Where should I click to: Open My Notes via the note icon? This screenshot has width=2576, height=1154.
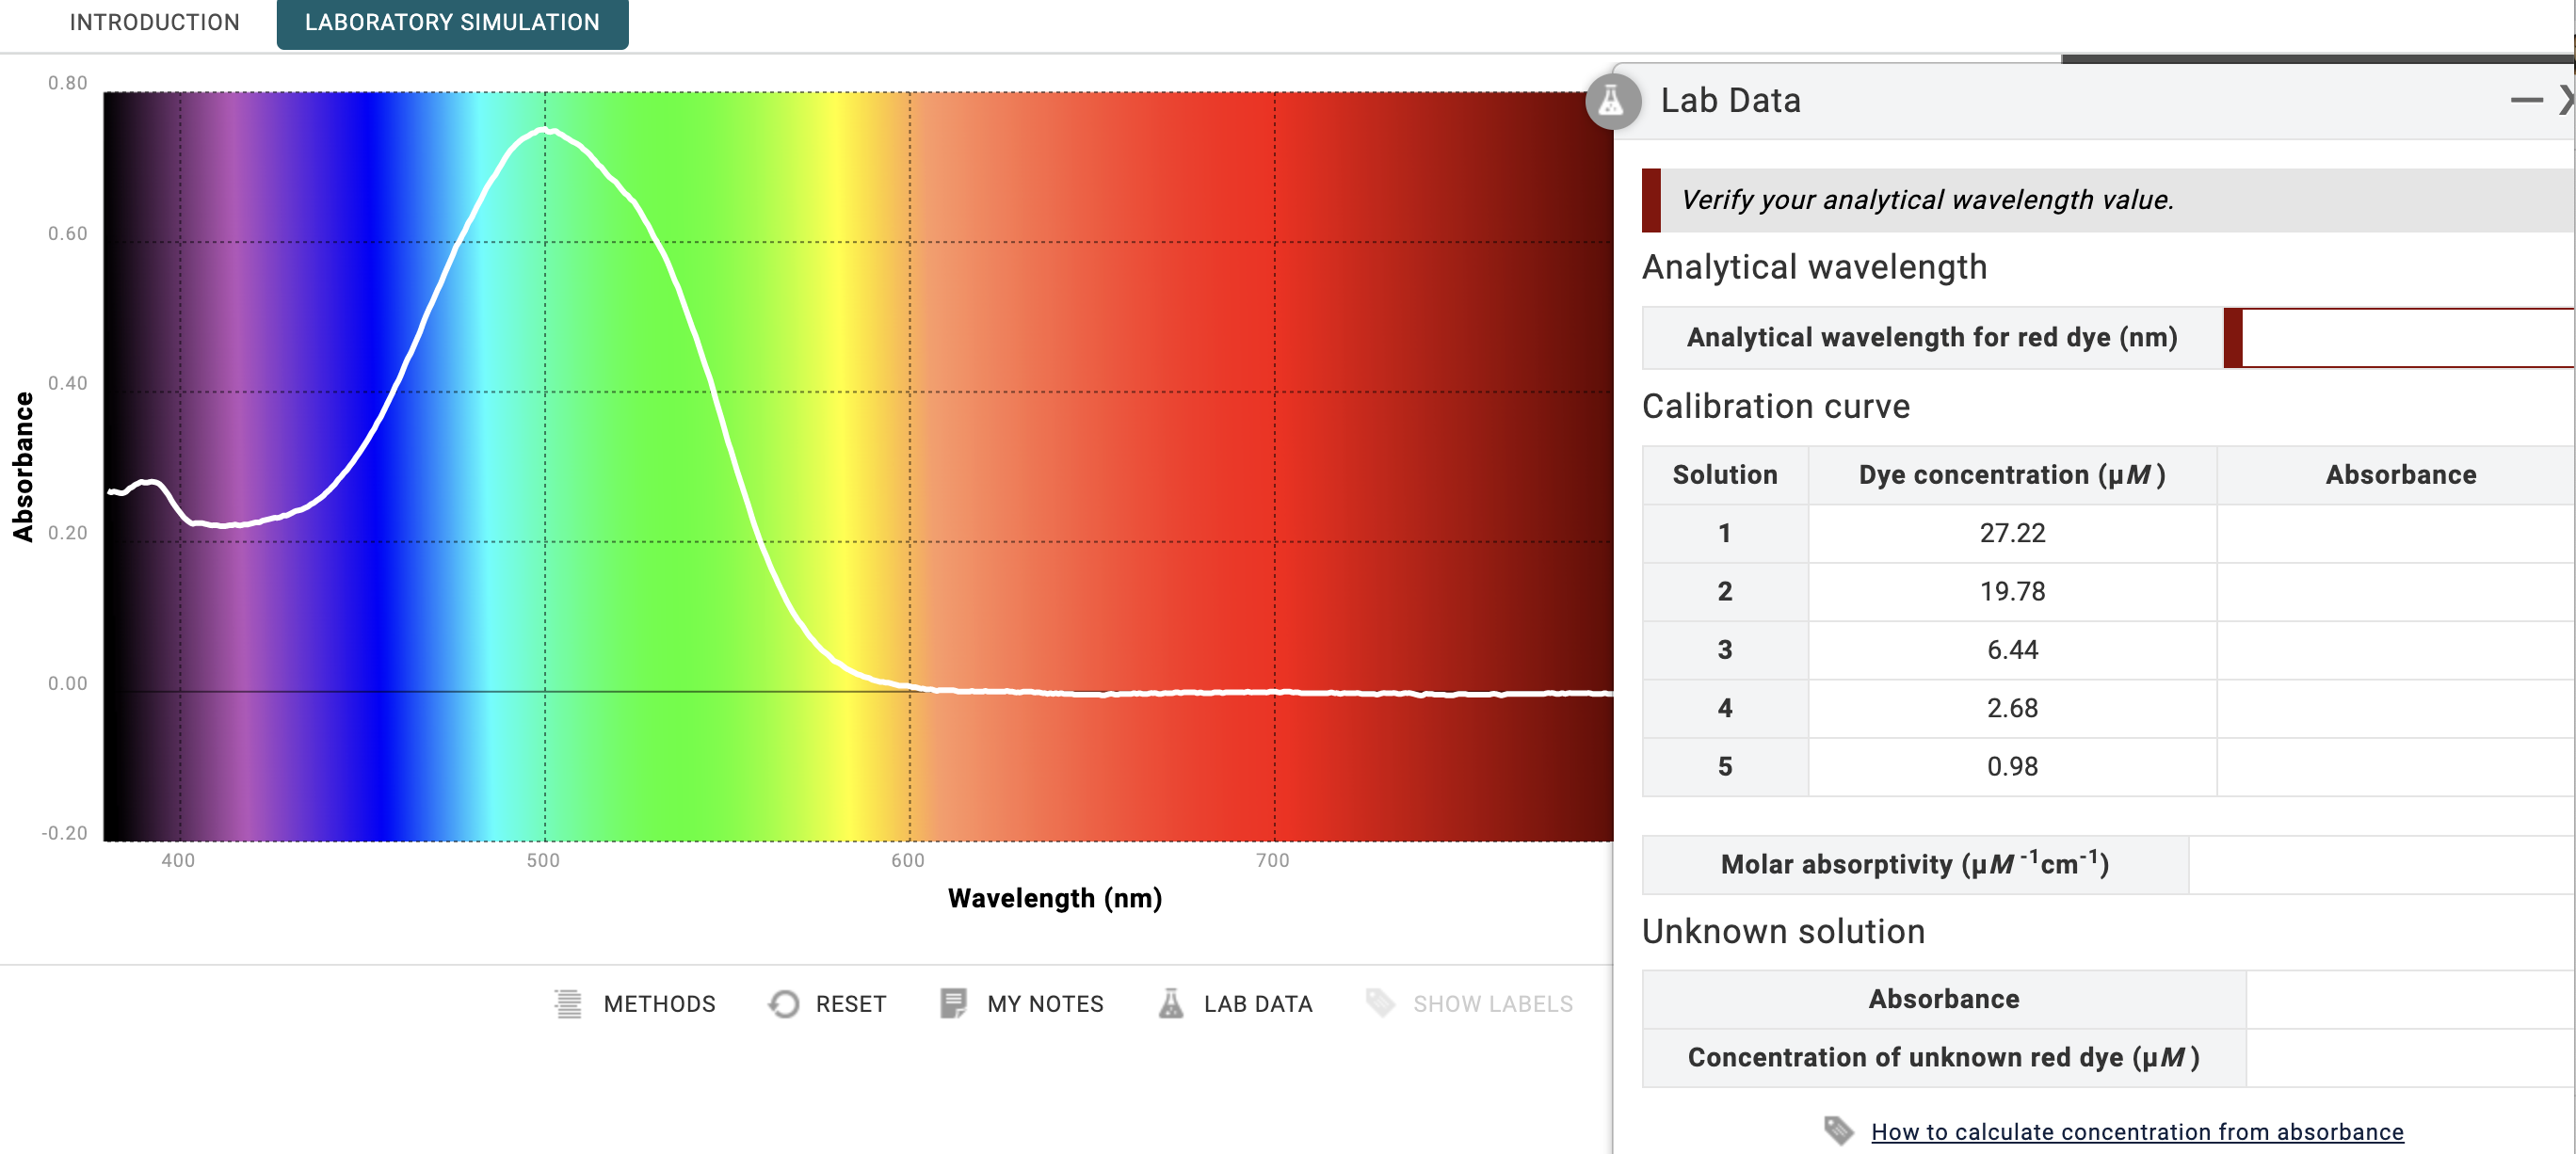coord(953,1004)
